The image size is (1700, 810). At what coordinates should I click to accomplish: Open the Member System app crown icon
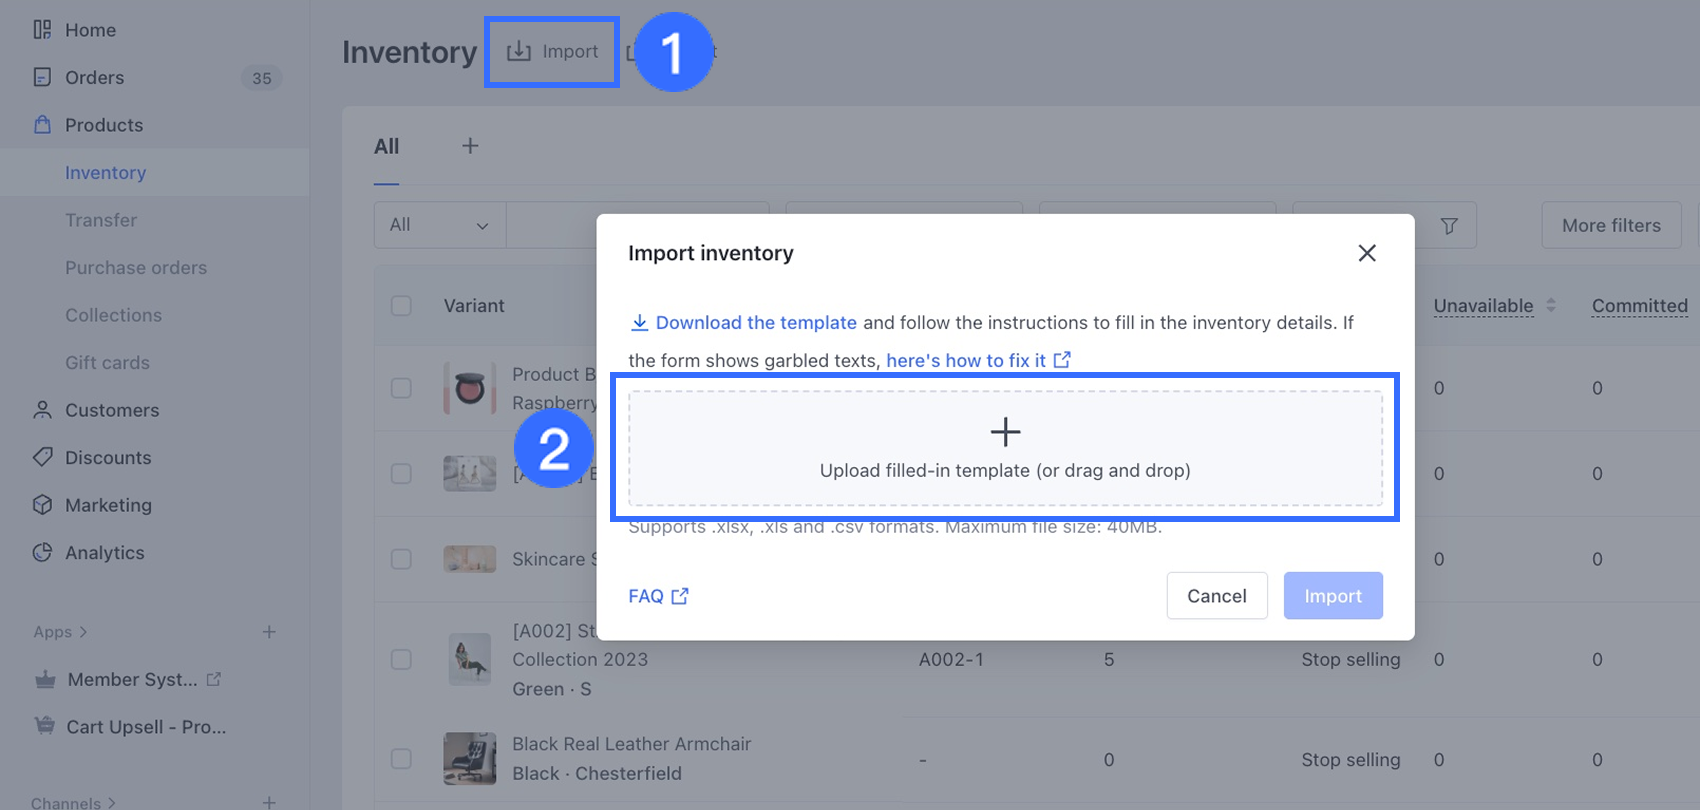tap(45, 680)
